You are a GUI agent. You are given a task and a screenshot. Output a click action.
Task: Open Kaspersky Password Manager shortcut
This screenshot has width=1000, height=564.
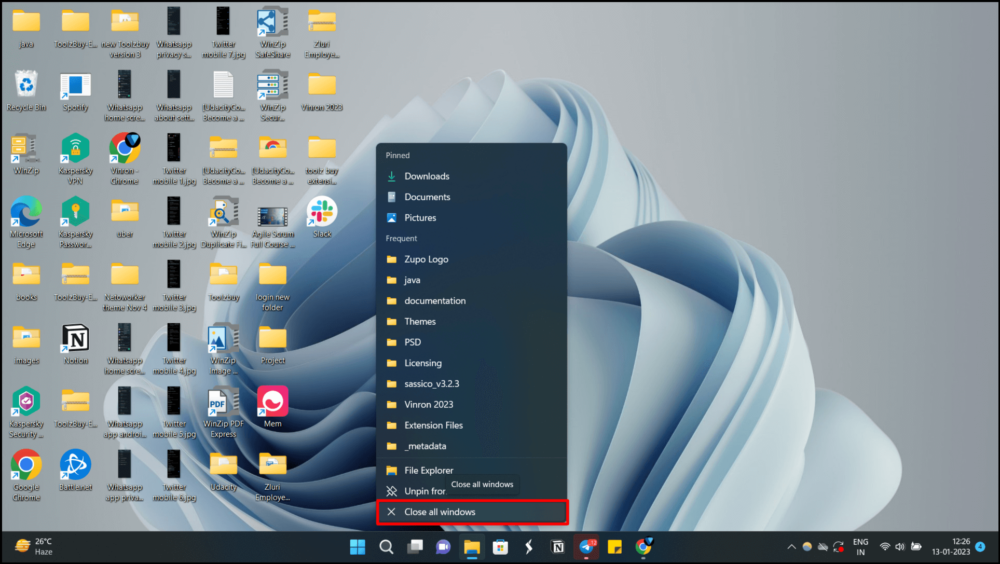point(75,222)
